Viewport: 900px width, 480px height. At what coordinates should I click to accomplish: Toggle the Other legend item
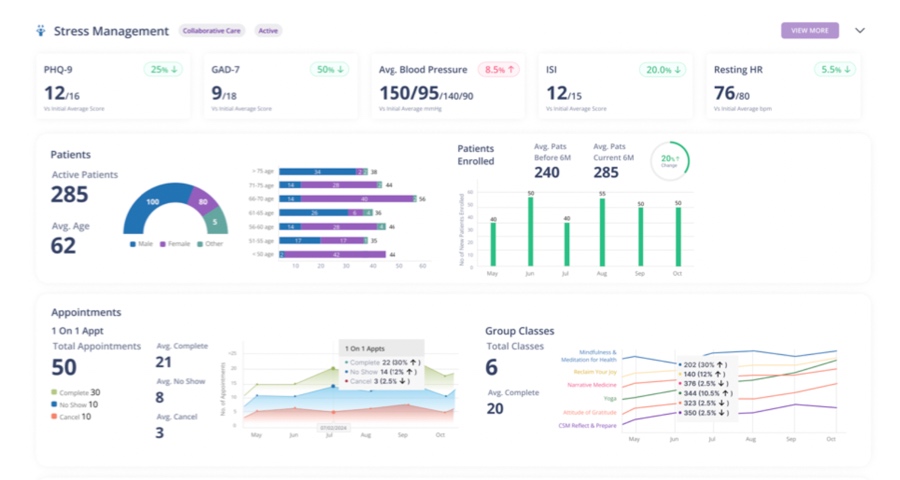[x=213, y=244]
